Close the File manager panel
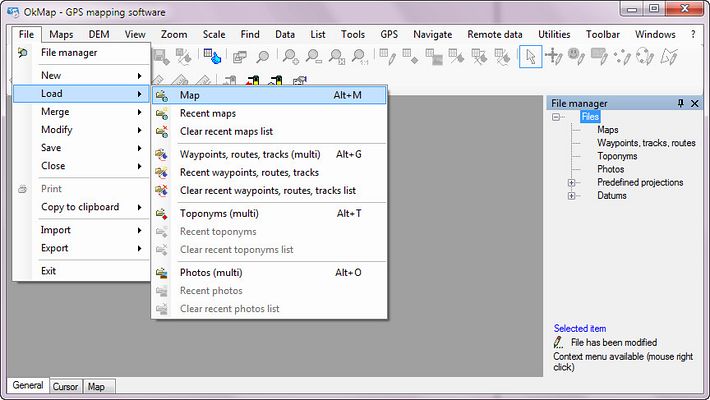Viewport: 710px width, 400px height. pos(695,103)
